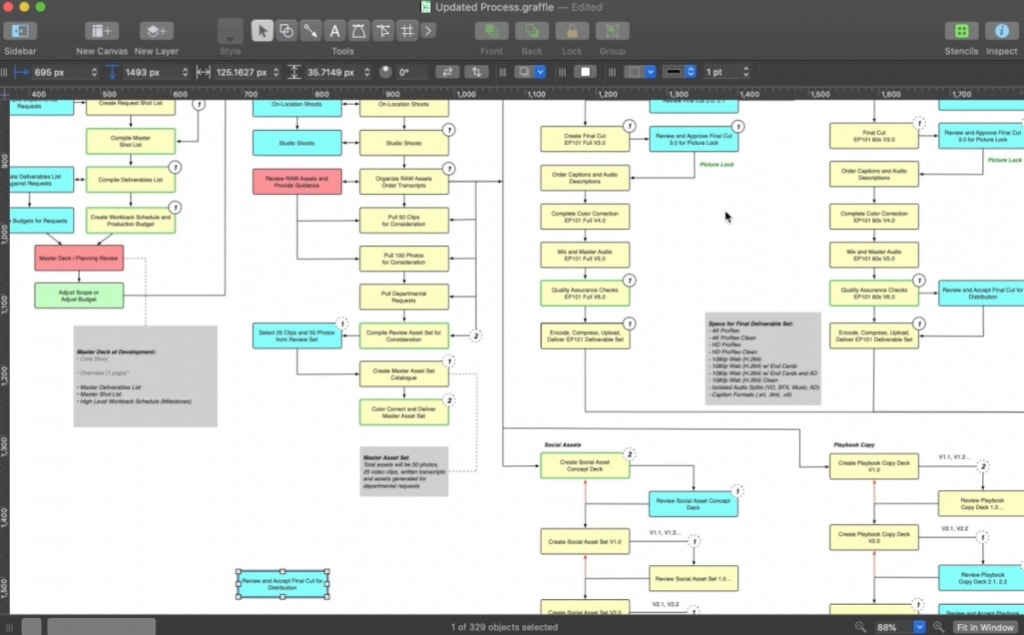This screenshot has width=1024, height=635.
Task: Add a New Layer
Action: click(x=156, y=31)
